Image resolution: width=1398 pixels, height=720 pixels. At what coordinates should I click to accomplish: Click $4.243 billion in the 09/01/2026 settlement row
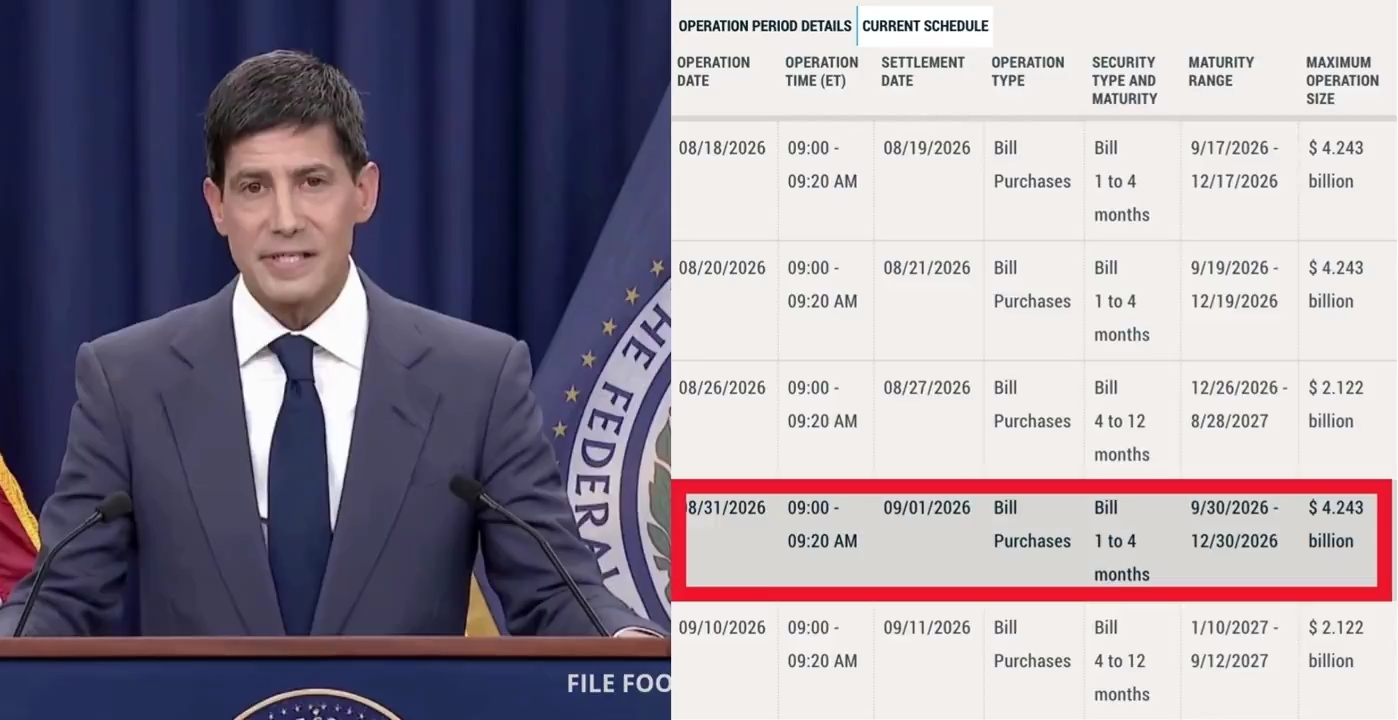1336,525
